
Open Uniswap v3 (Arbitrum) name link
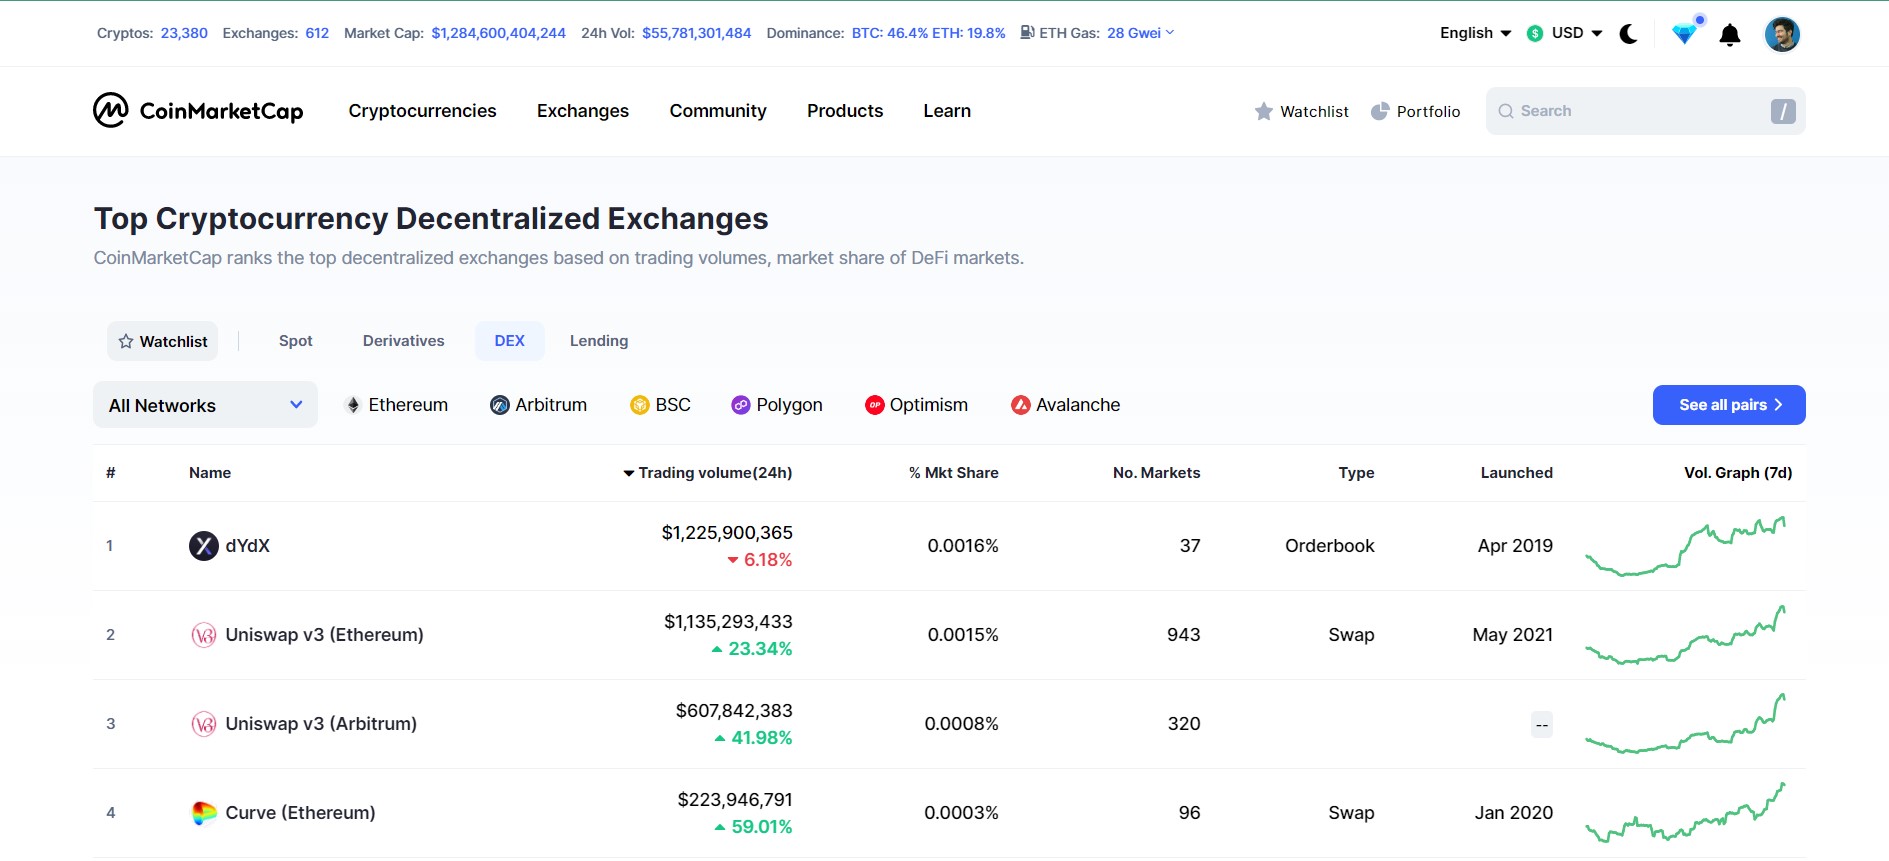coord(321,724)
